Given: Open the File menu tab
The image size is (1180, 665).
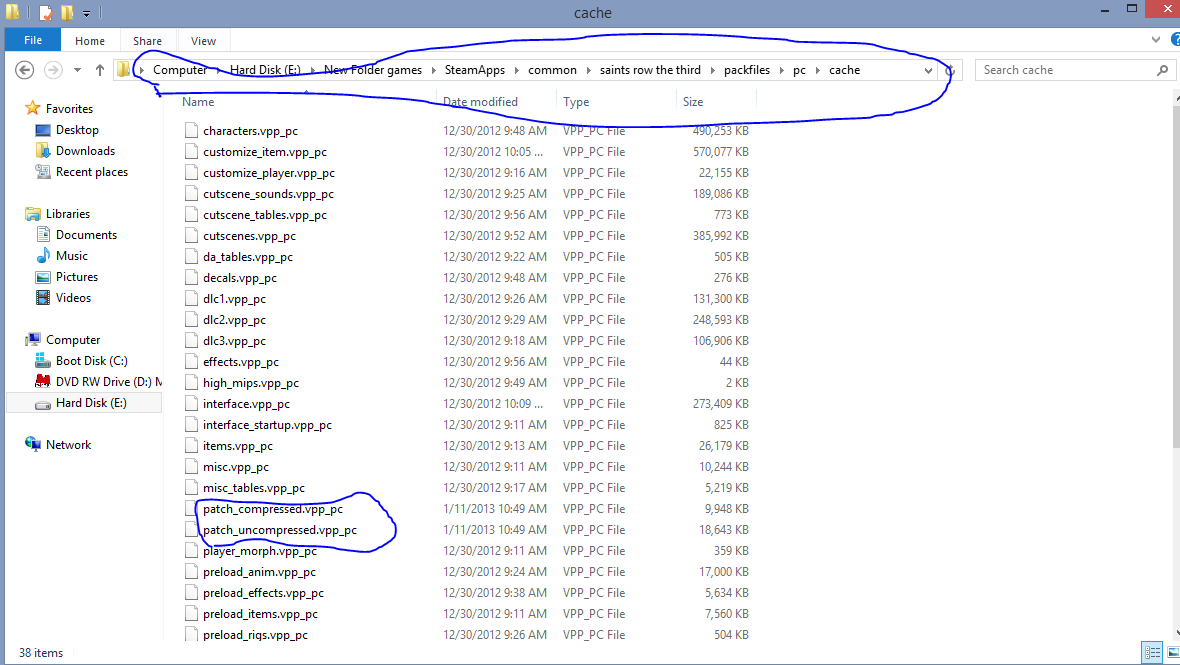Looking at the screenshot, I should [x=32, y=41].
